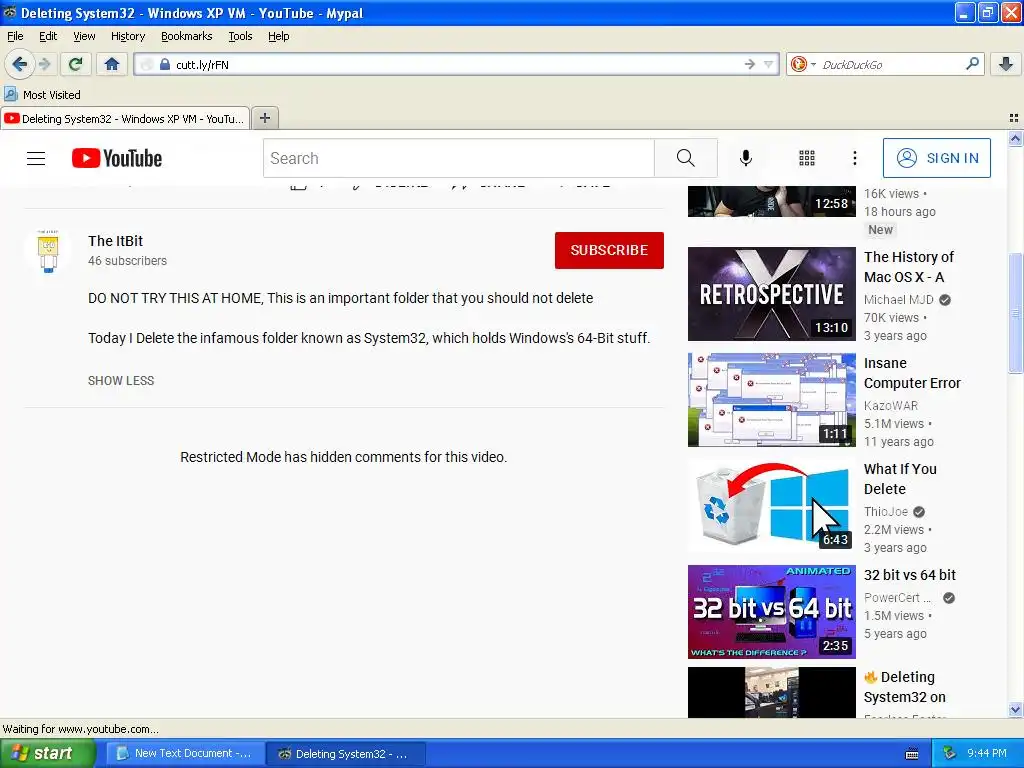
Task: Open the YouTube hamburger guide menu
Action: pos(36,158)
